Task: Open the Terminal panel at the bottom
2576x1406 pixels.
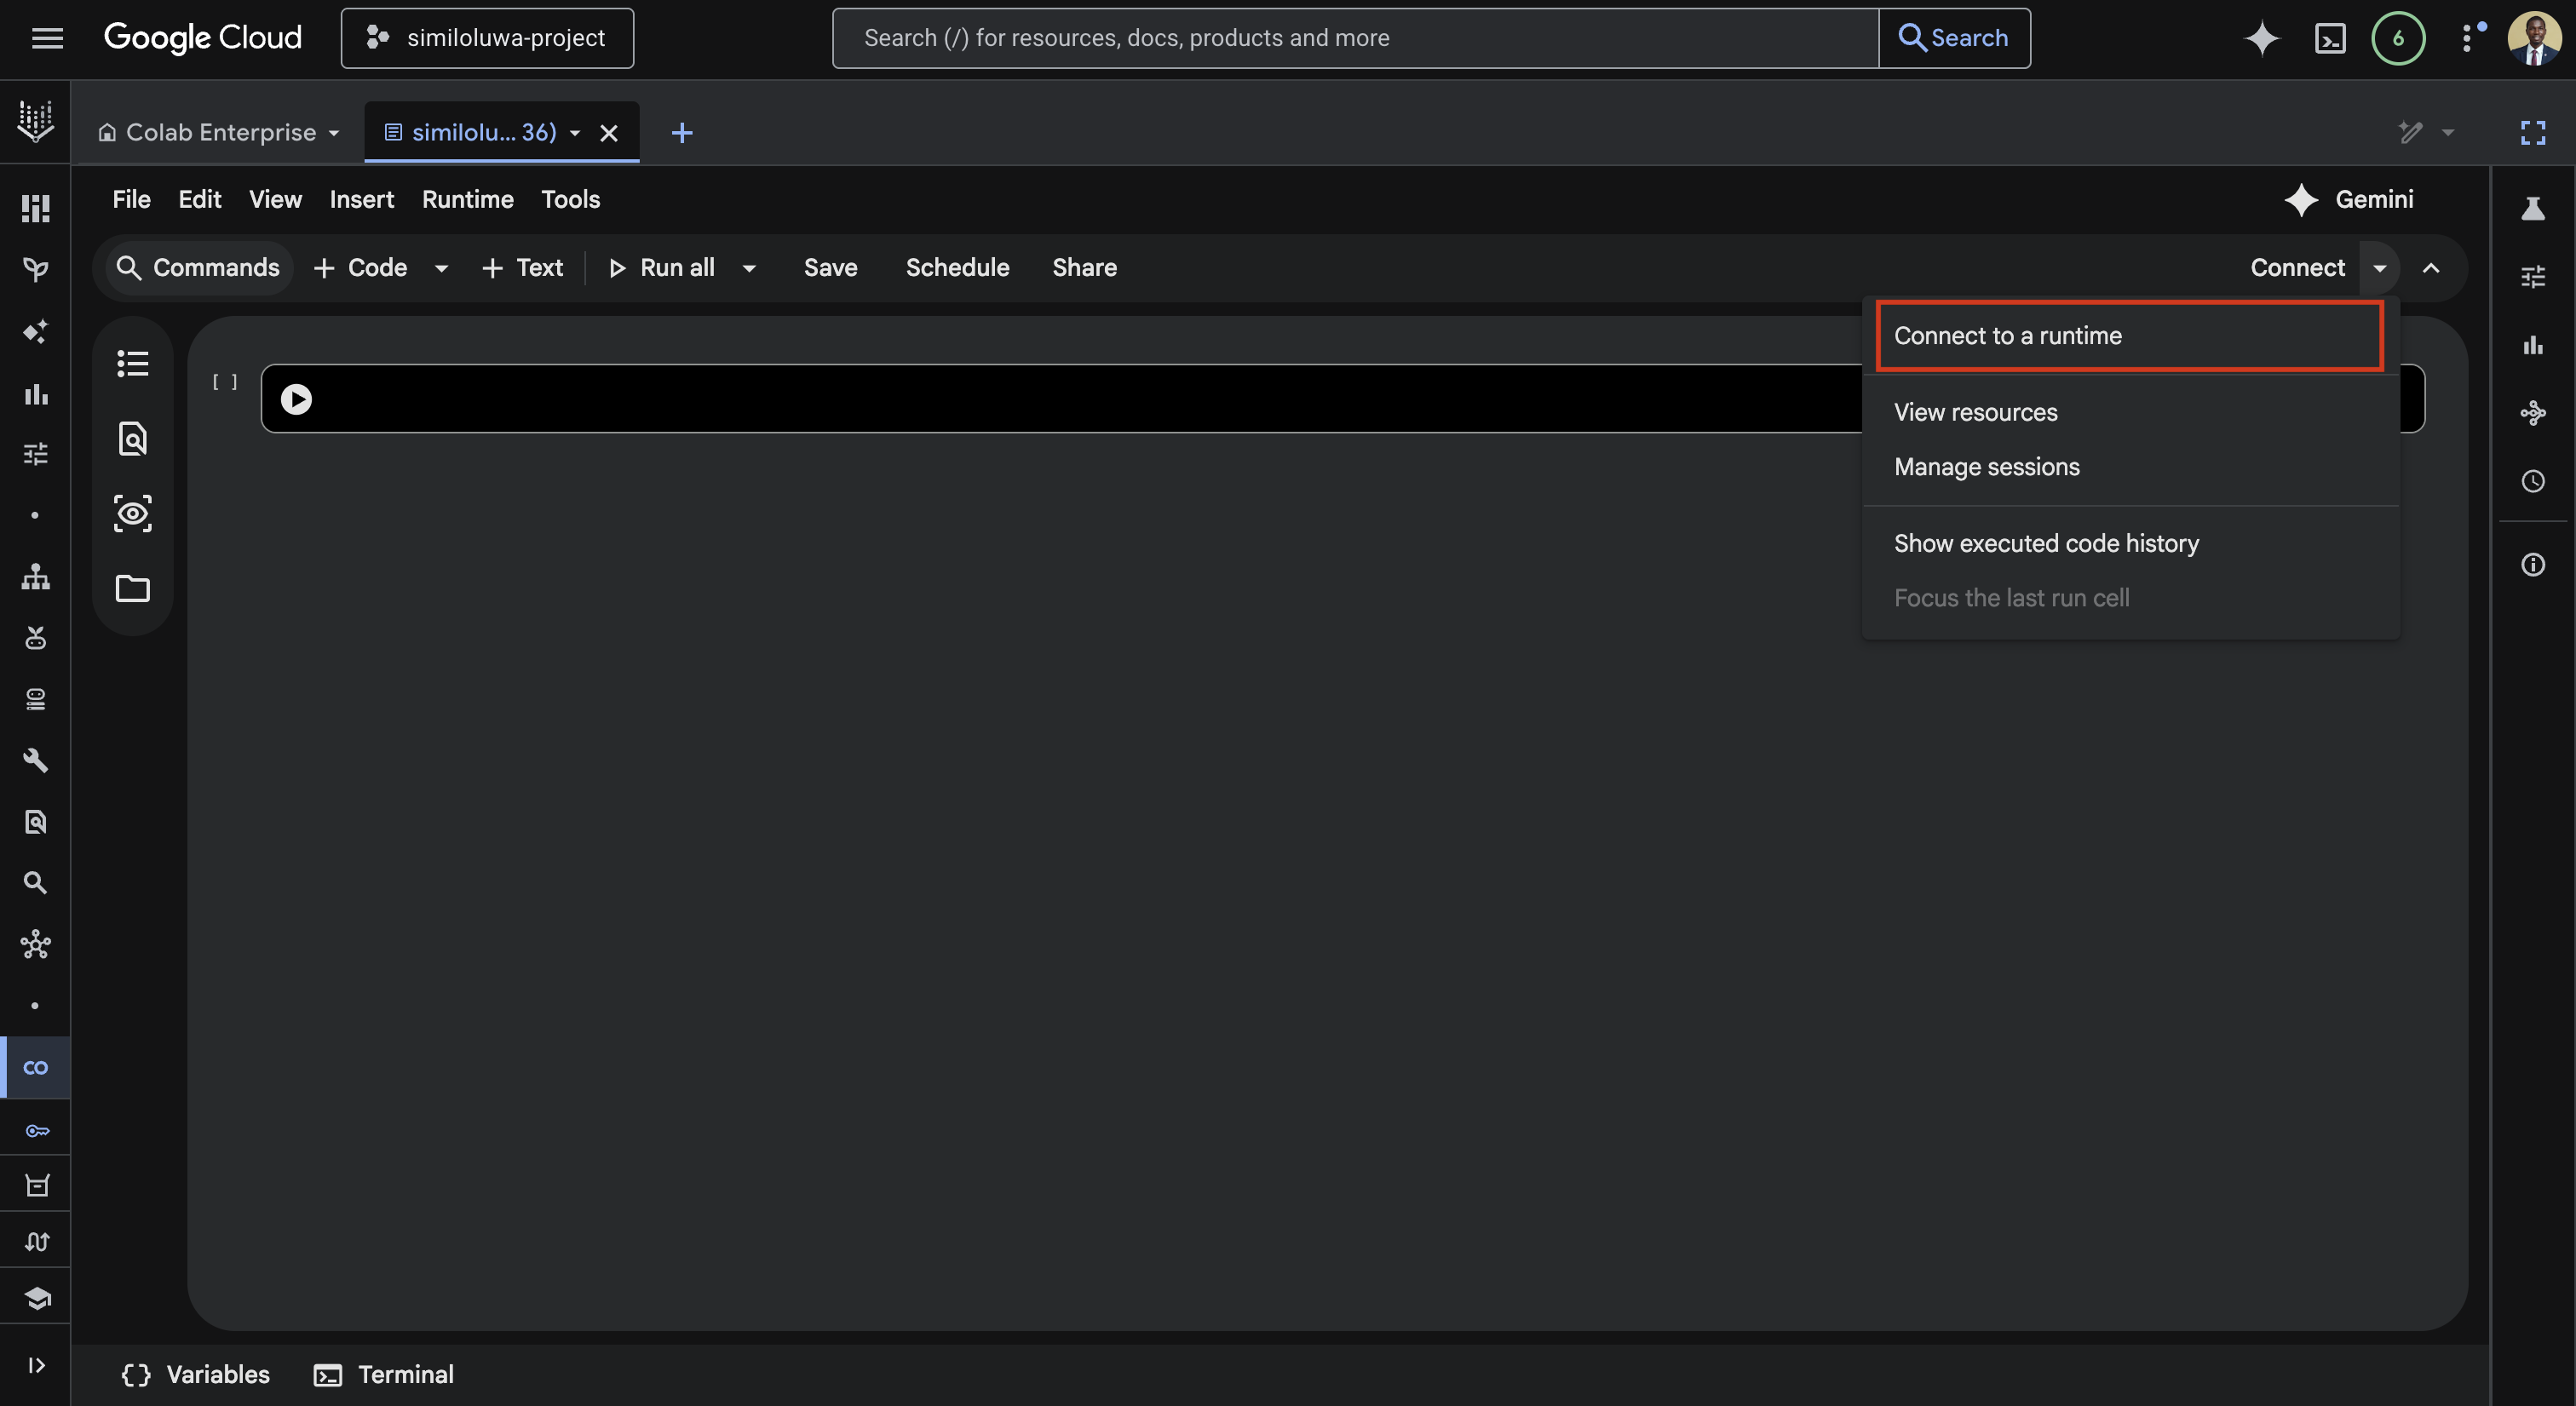Action: 383,1374
